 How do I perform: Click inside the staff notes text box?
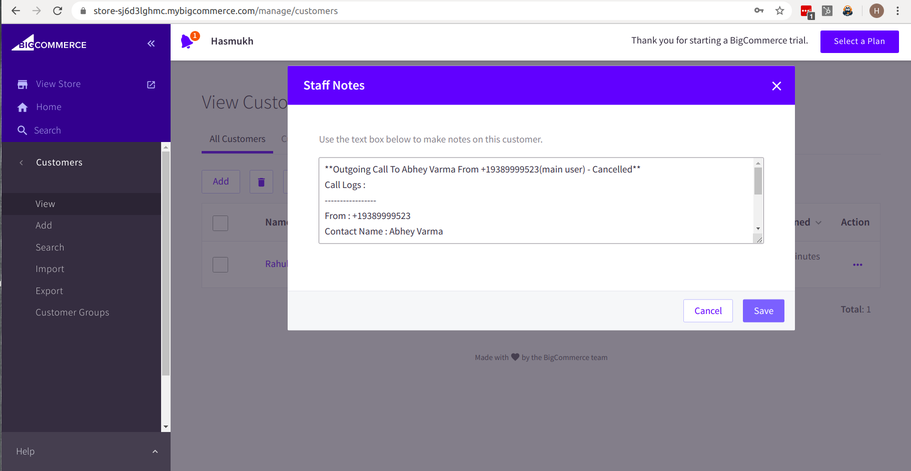click(x=541, y=200)
